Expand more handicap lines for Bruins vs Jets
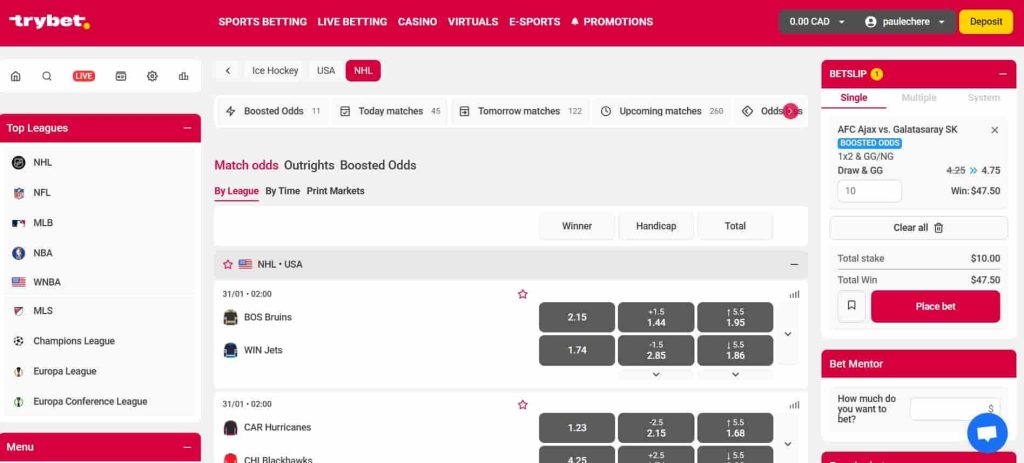The height and width of the screenshot is (463, 1024). pos(656,374)
